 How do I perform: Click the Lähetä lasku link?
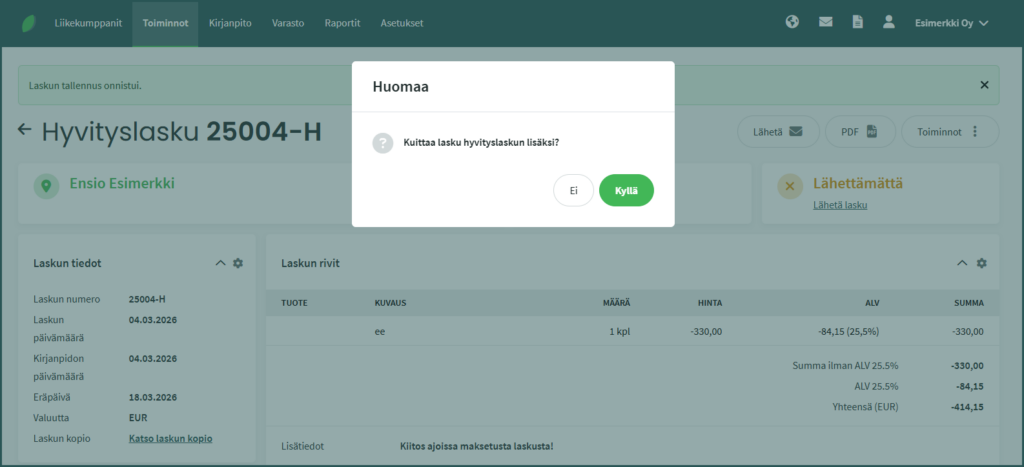point(840,205)
